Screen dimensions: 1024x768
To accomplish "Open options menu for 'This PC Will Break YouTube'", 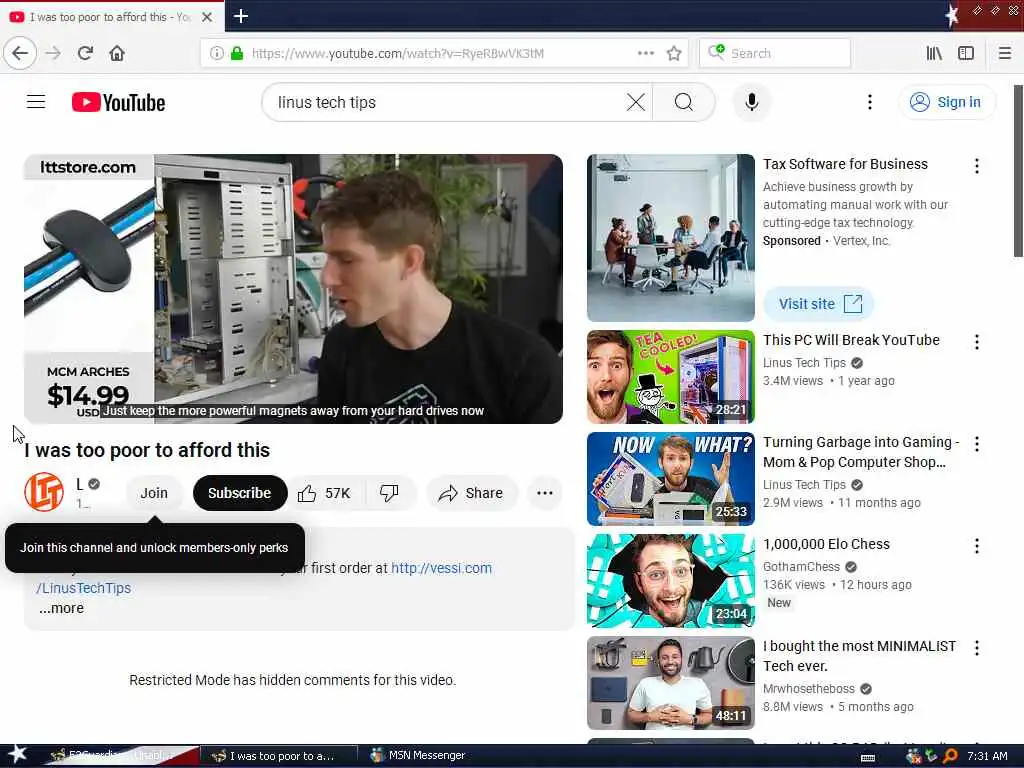I will coord(976,342).
